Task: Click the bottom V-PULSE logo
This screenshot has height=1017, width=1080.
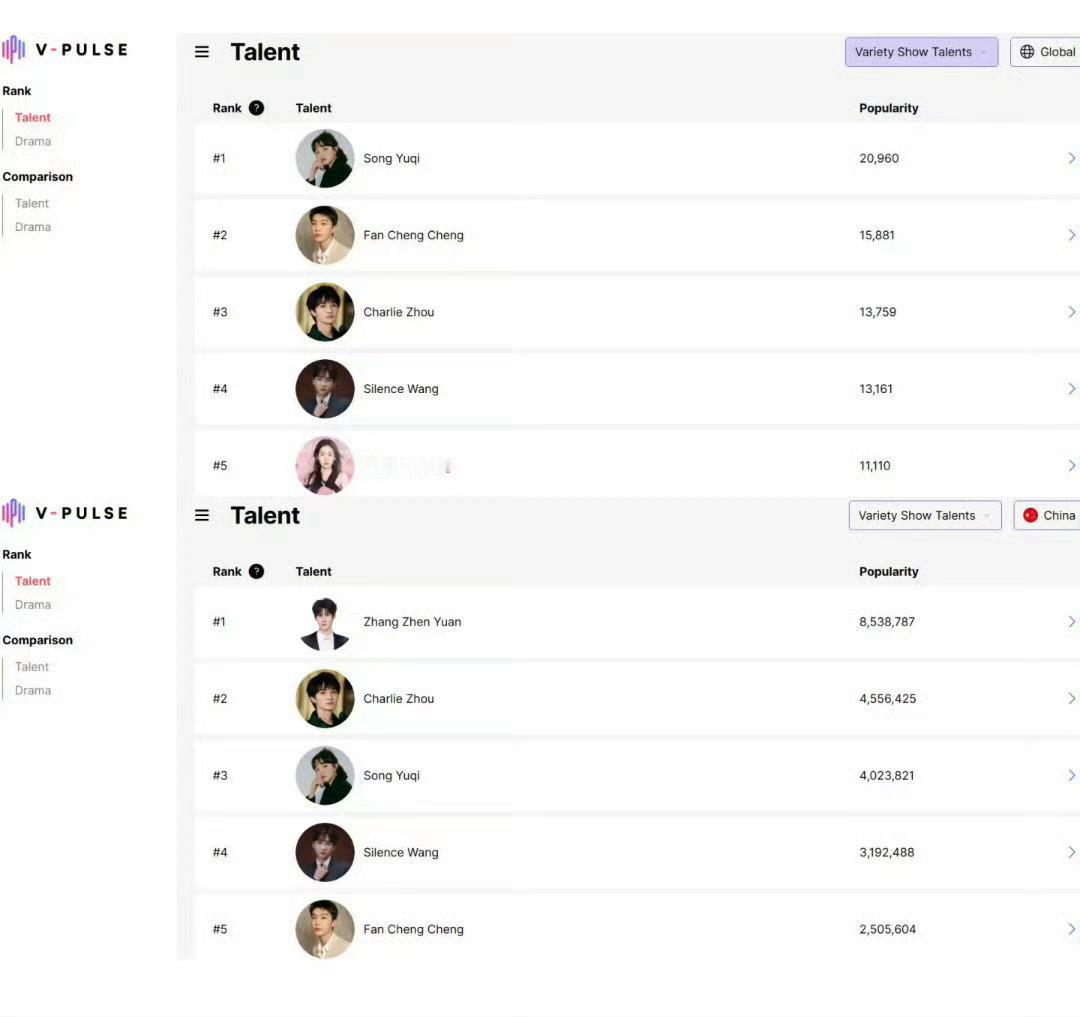Action: (x=65, y=513)
